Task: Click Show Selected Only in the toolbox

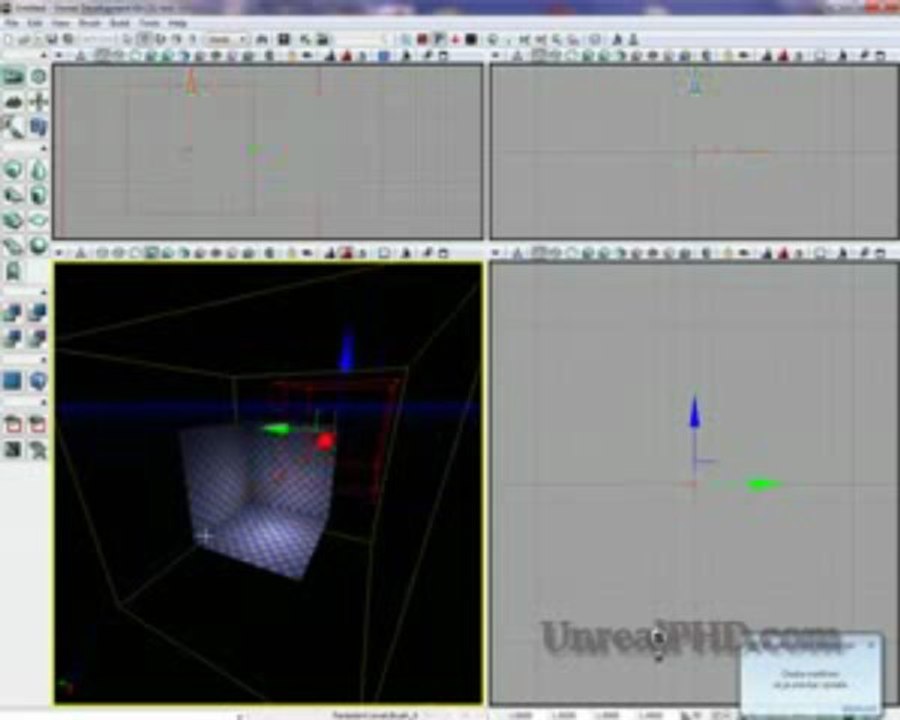Action: (14, 425)
